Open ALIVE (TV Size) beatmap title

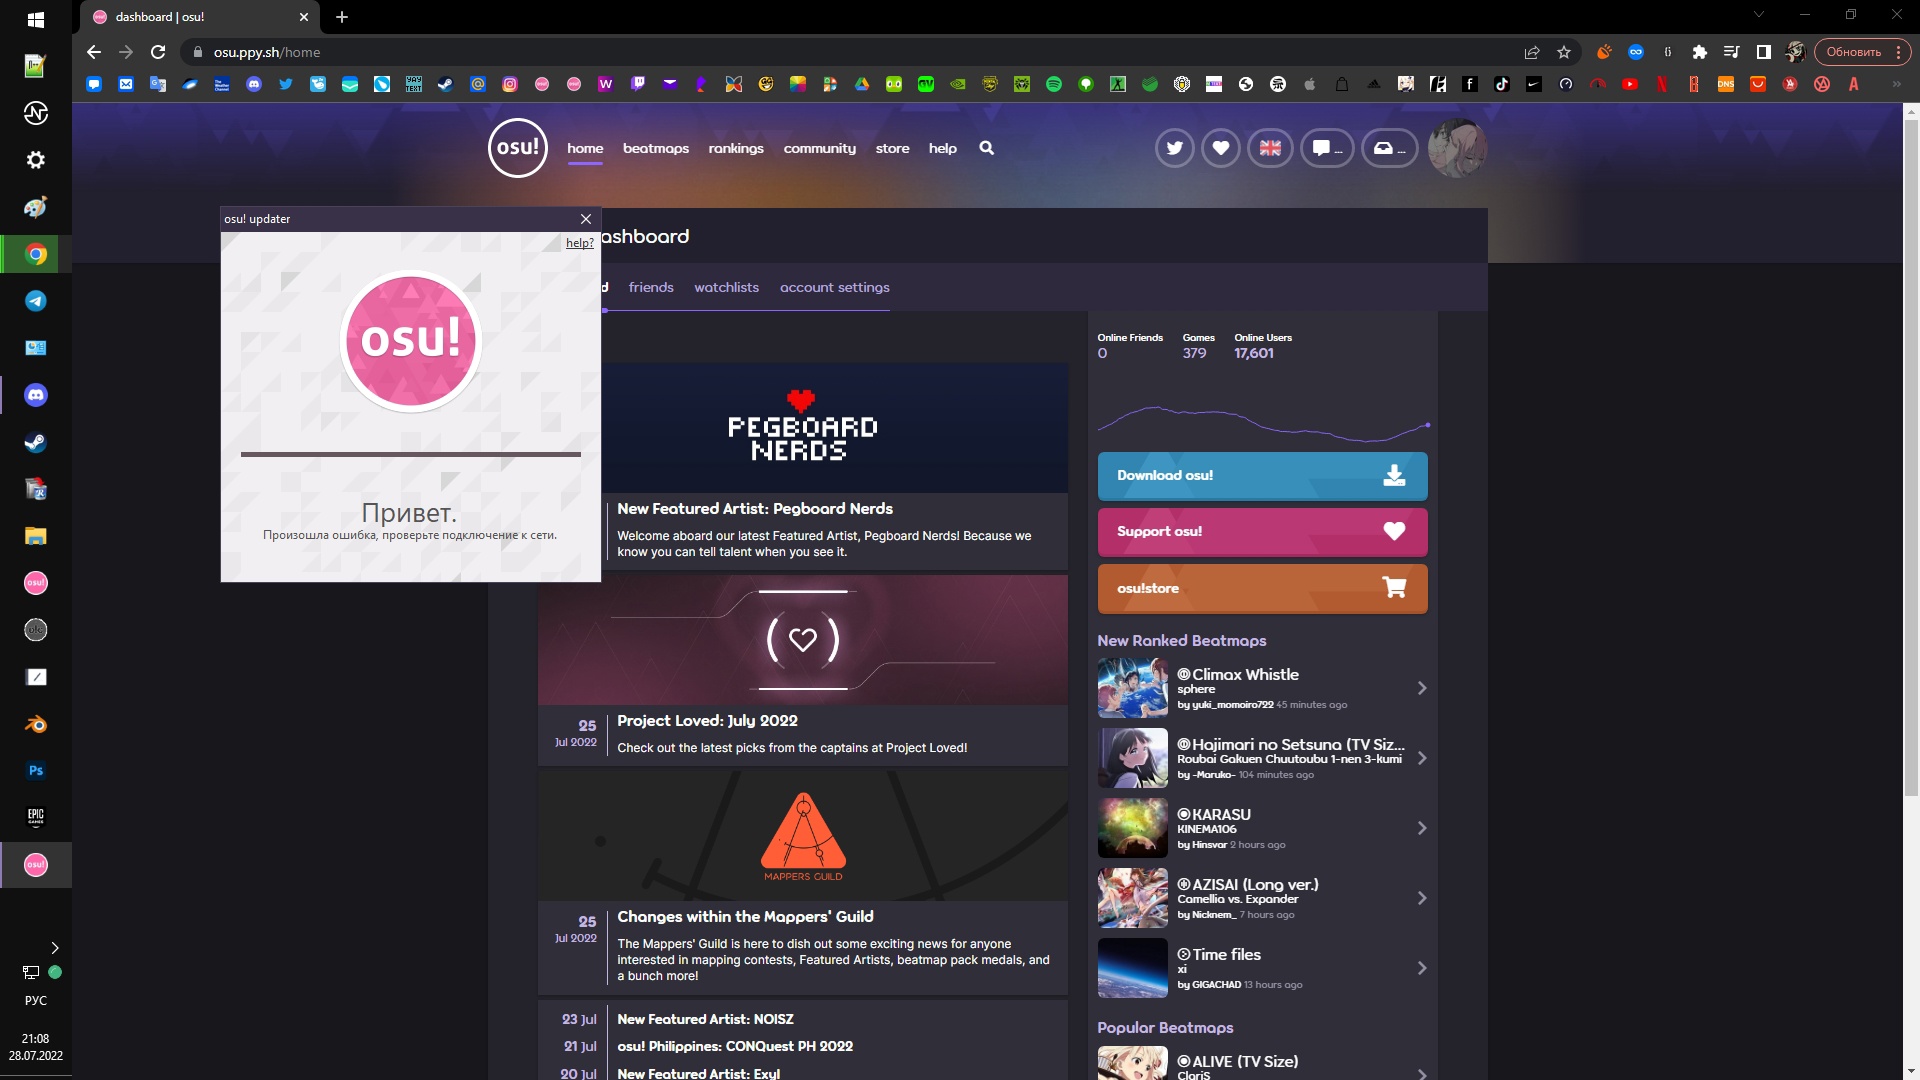[1245, 1062]
